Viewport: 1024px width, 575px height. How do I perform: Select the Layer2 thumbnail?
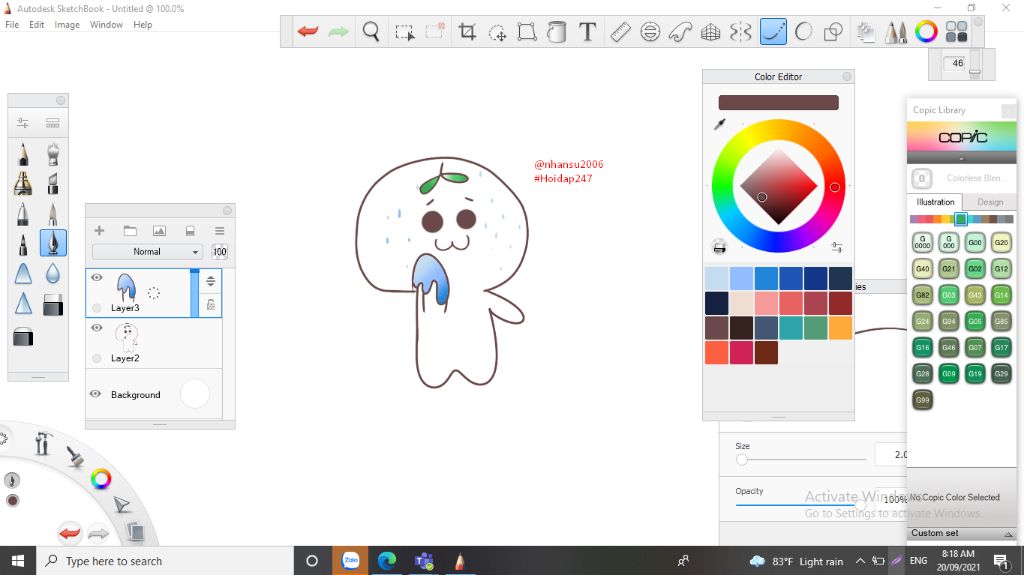tap(127, 337)
